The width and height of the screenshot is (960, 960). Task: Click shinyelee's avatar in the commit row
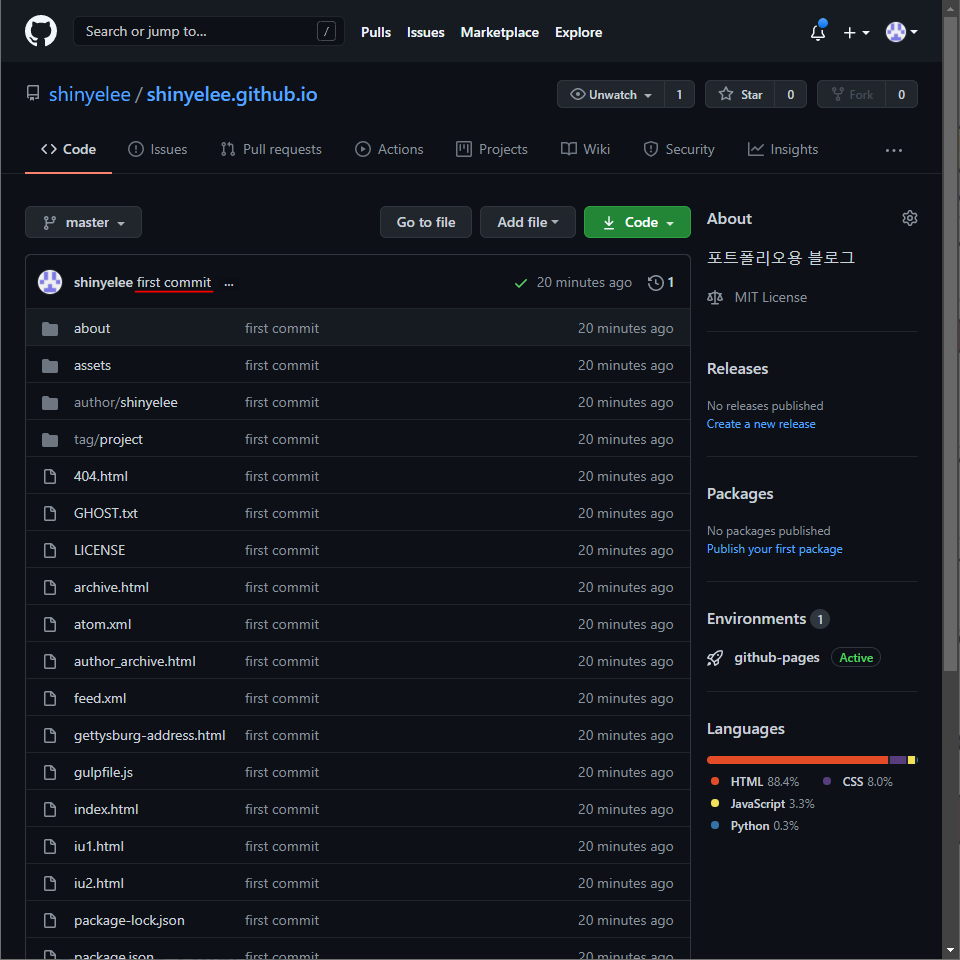click(50, 282)
